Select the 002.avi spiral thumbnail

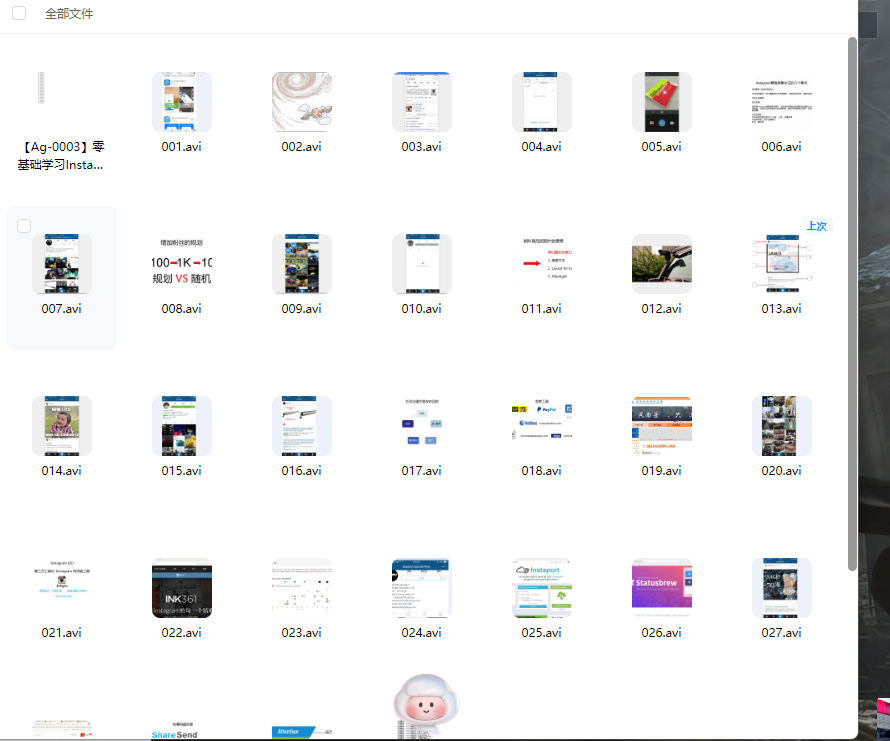coord(301,102)
